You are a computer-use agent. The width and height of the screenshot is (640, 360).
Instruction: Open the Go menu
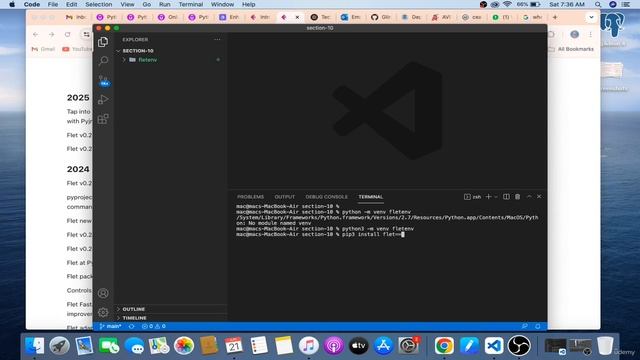tap(147, 4)
